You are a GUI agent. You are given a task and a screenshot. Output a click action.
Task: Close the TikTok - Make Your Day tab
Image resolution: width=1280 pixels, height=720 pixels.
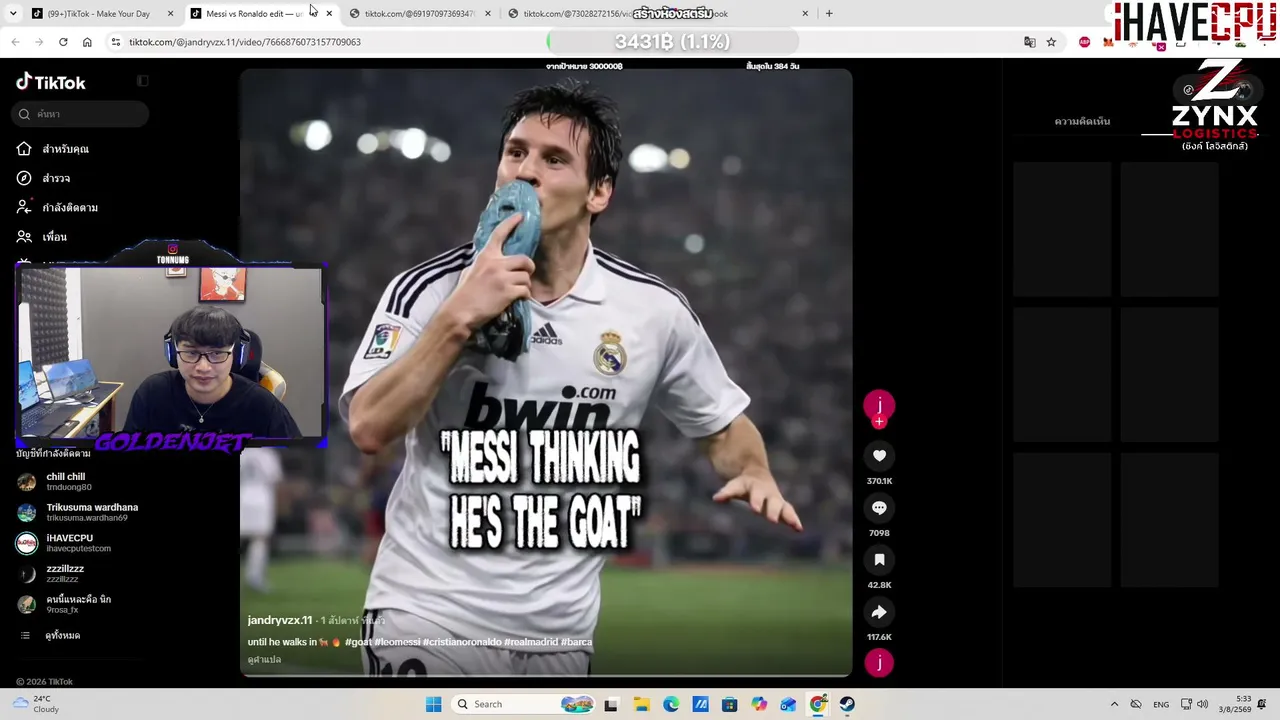pyautogui.click(x=170, y=14)
